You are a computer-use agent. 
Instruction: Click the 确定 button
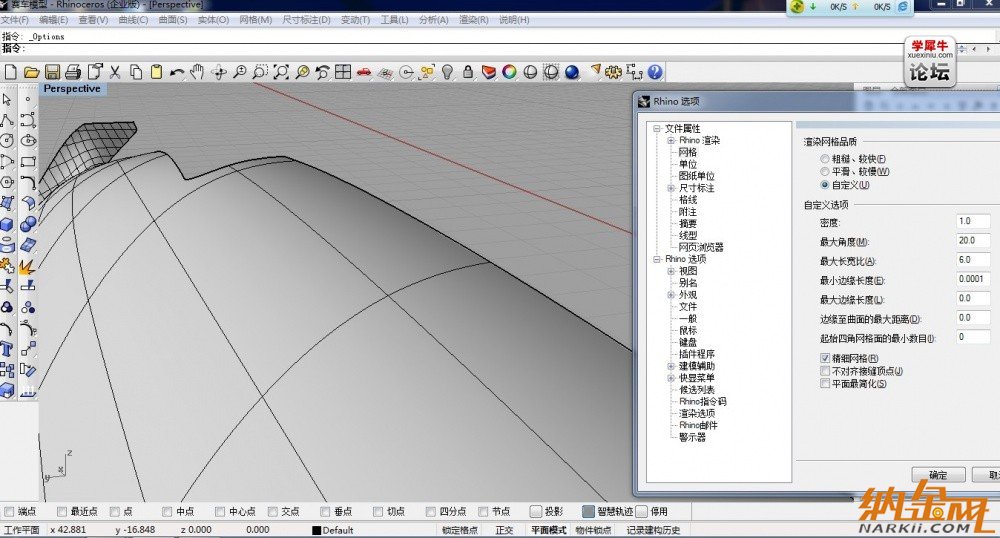pos(938,475)
